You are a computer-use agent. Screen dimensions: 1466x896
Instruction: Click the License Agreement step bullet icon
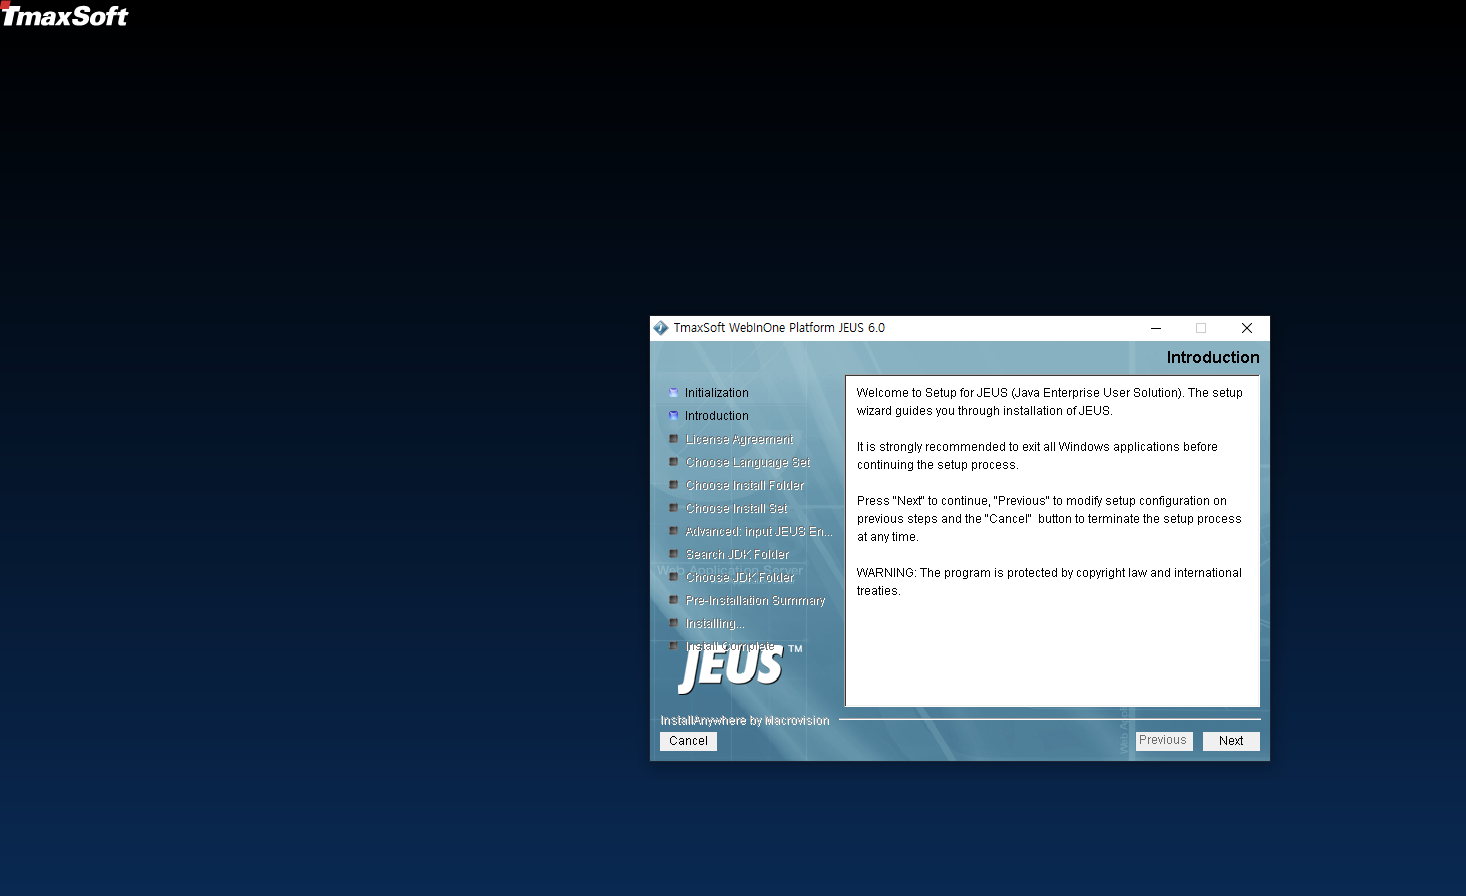pyautogui.click(x=673, y=438)
